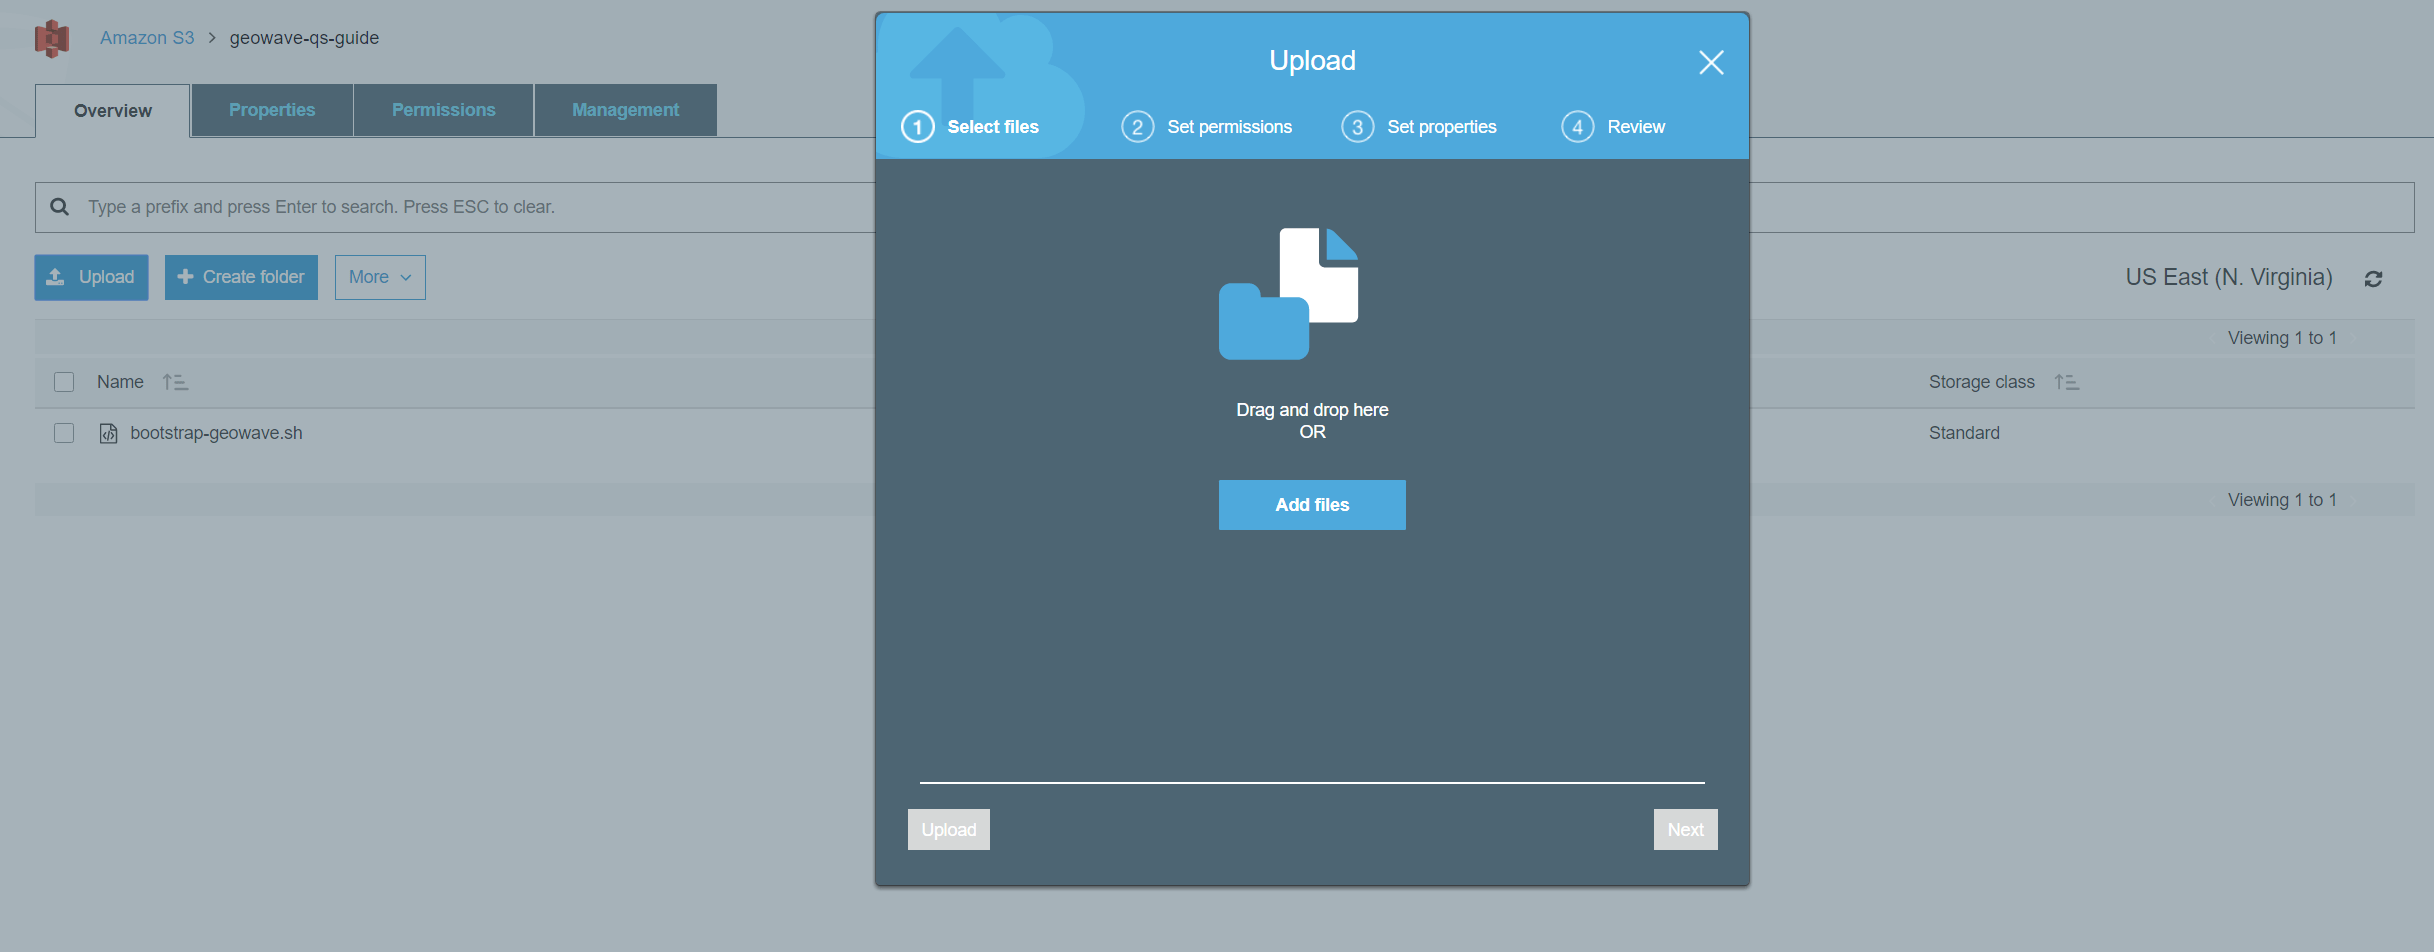The image size is (2434, 952).
Task: Select the bootstrap-geowave.sh checkbox
Action: [x=64, y=433]
